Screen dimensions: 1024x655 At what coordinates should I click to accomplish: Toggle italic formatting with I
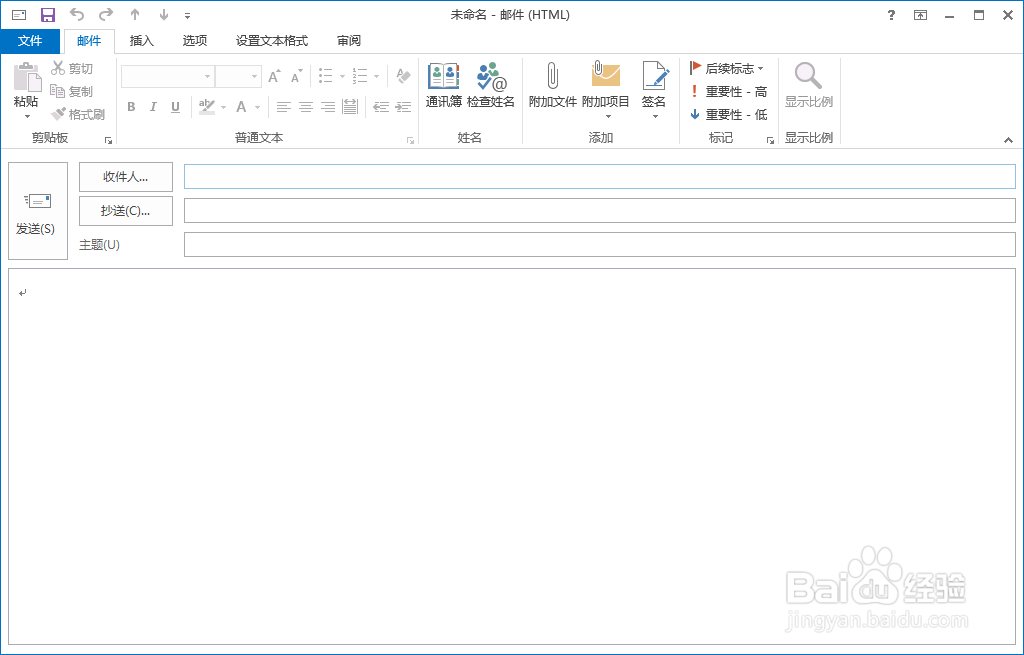pyautogui.click(x=152, y=106)
